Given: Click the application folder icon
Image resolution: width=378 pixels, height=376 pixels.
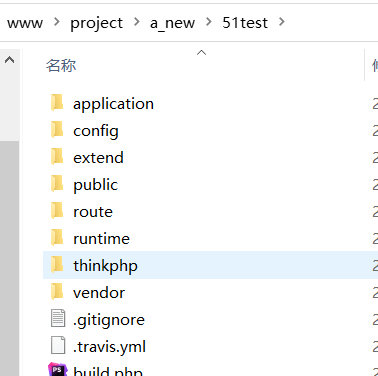Looking at the screenshot, I should coord(57,102).
